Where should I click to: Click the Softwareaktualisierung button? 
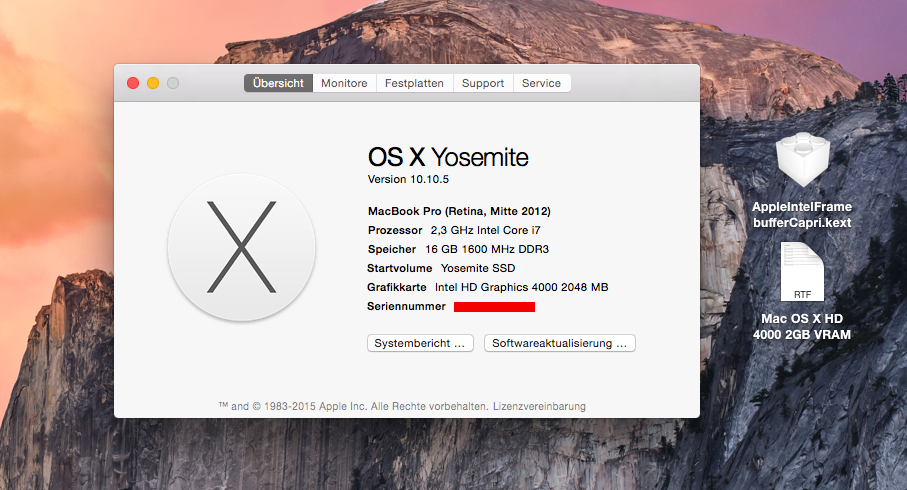click(x=560, y=343)
